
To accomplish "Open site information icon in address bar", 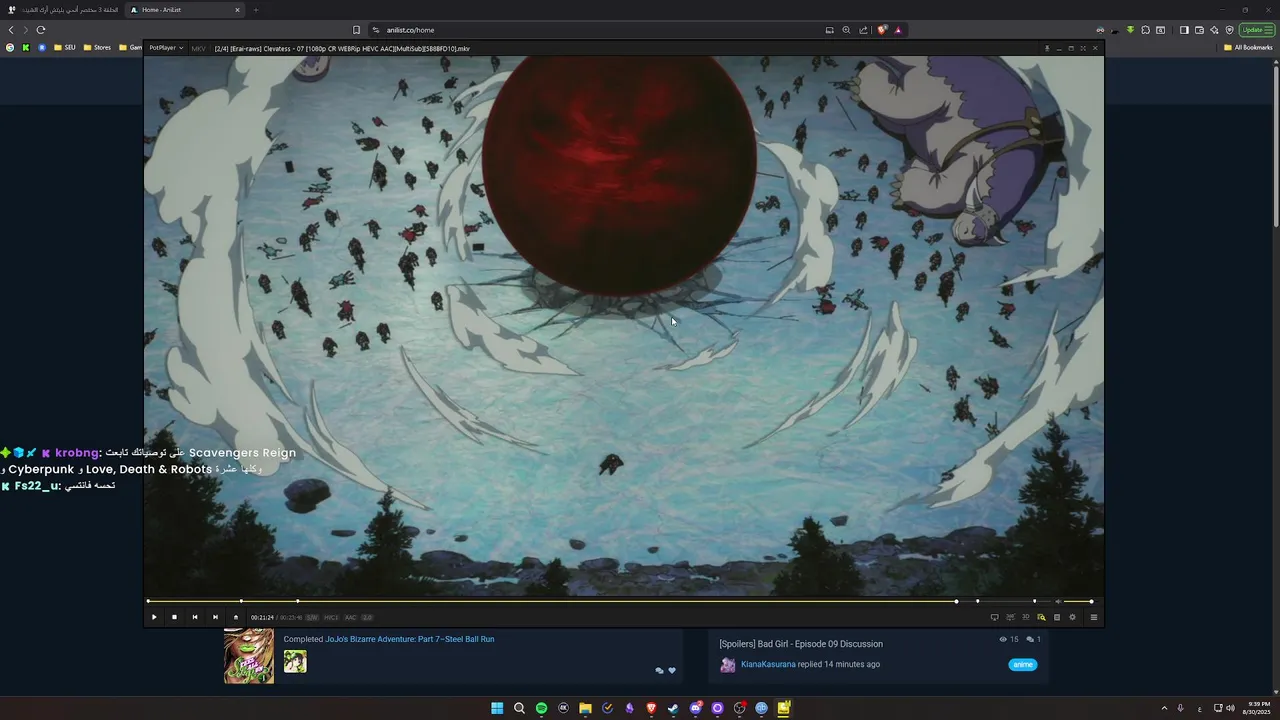I will click(x=376, y=30).
